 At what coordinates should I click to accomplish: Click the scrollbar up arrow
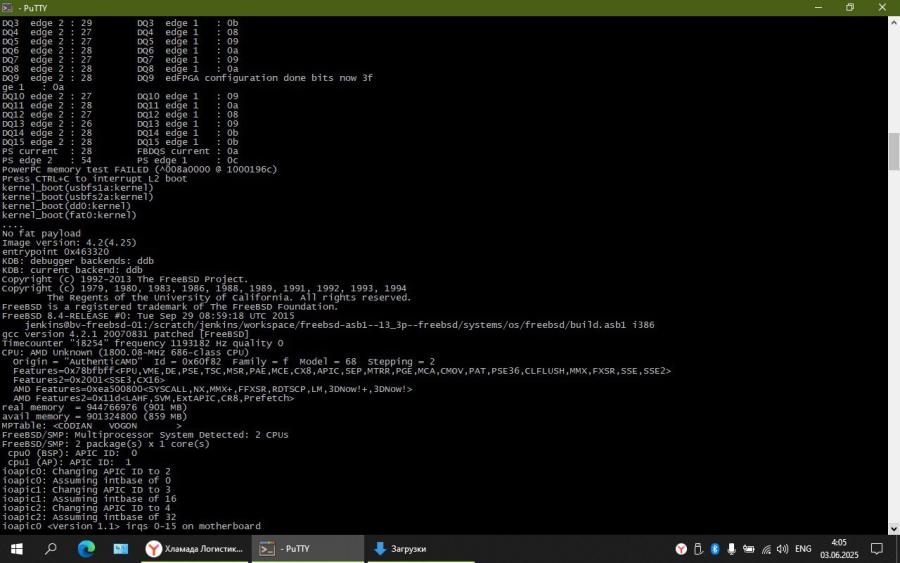(893, 22)
